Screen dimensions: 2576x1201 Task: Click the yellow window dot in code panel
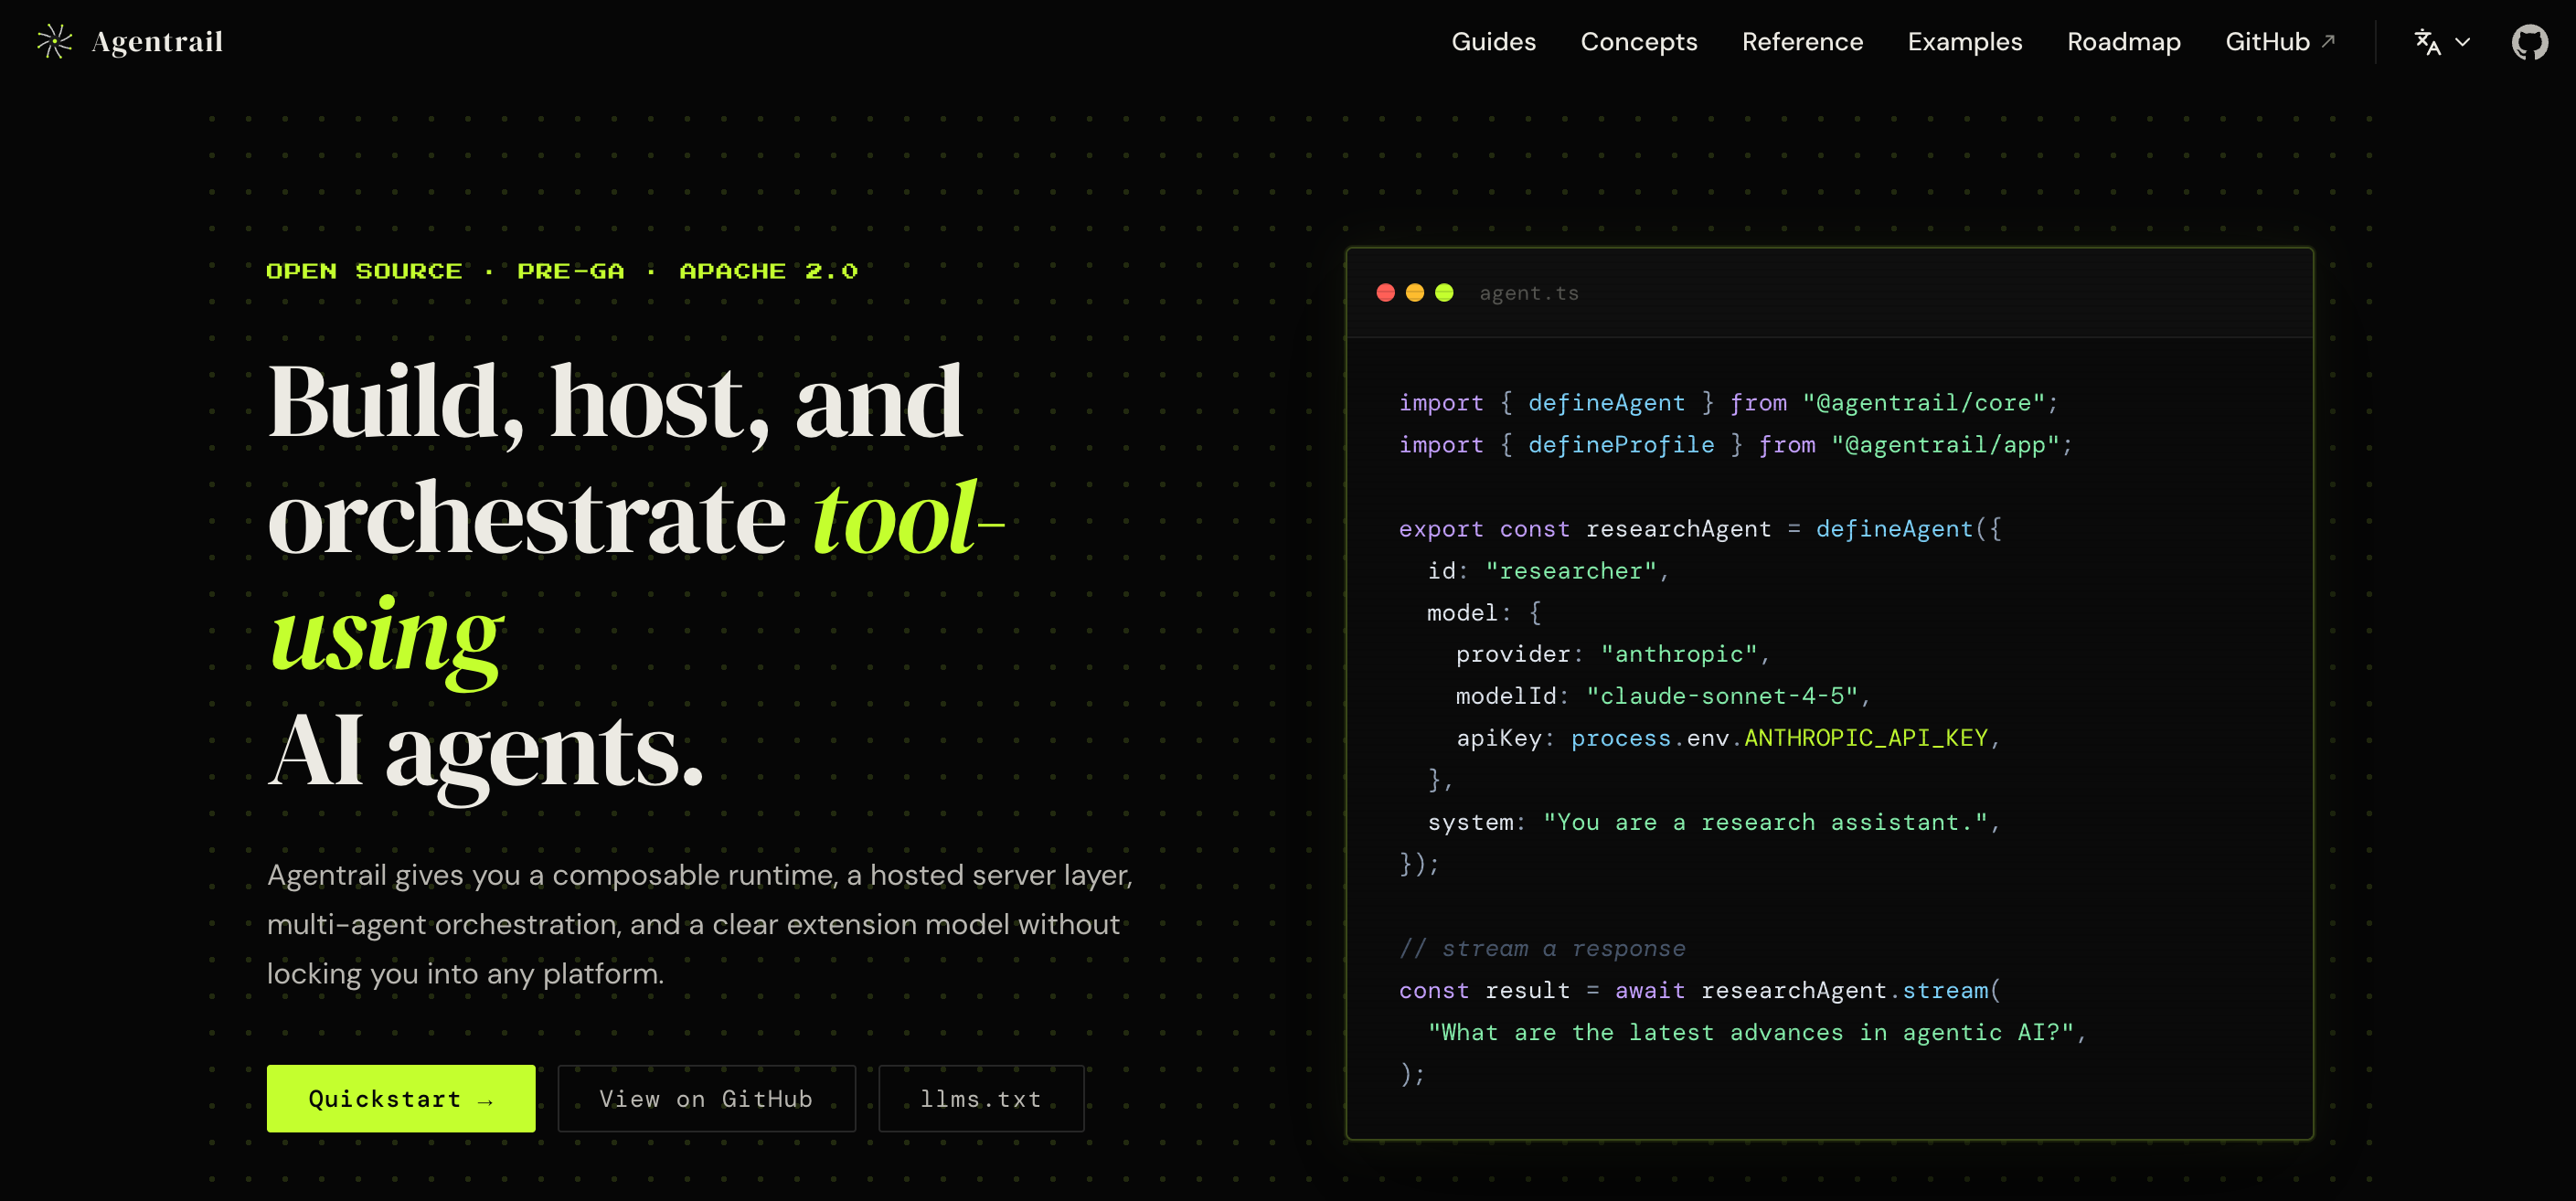click(x=1414, y=293)
